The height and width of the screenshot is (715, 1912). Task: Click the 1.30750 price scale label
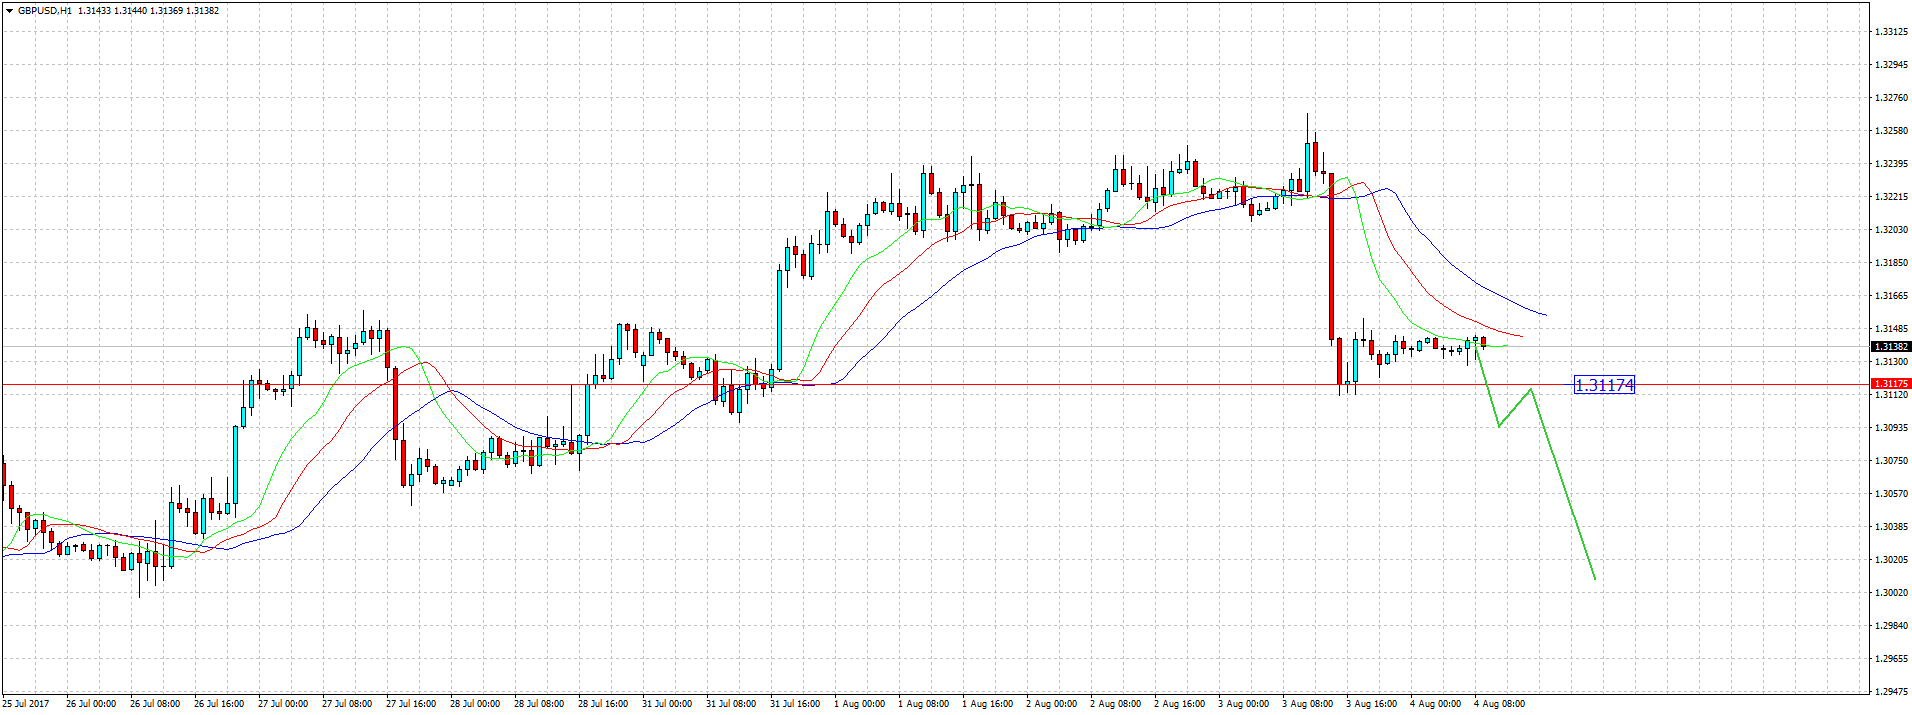tap(1890, 461)
